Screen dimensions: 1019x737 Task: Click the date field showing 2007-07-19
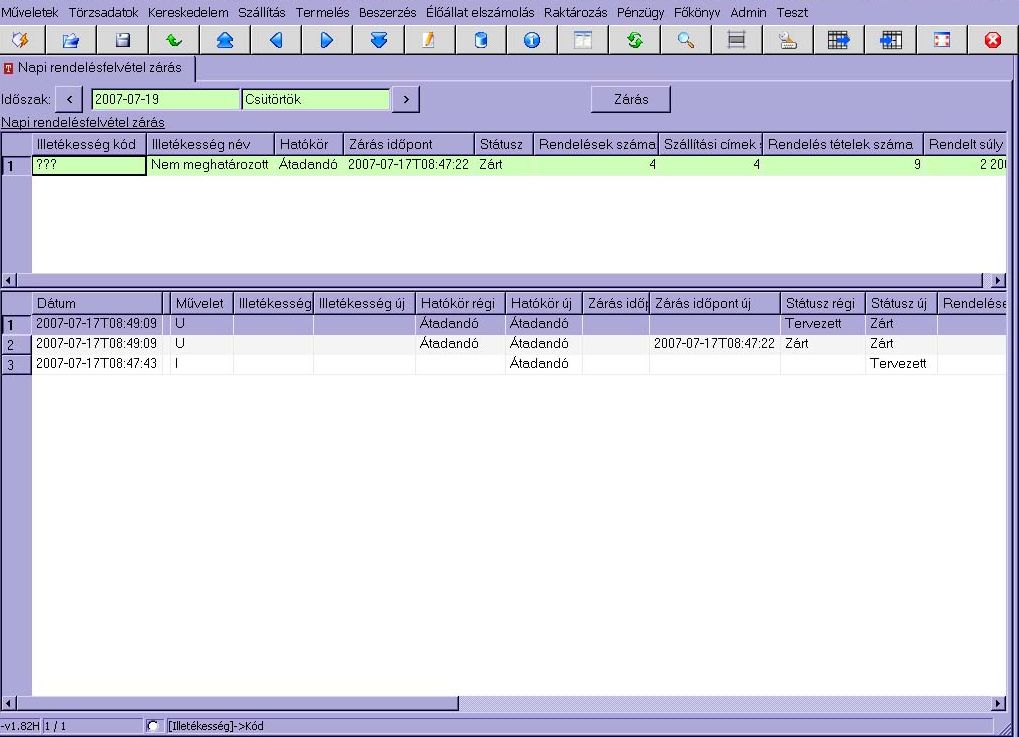(165, 99)
